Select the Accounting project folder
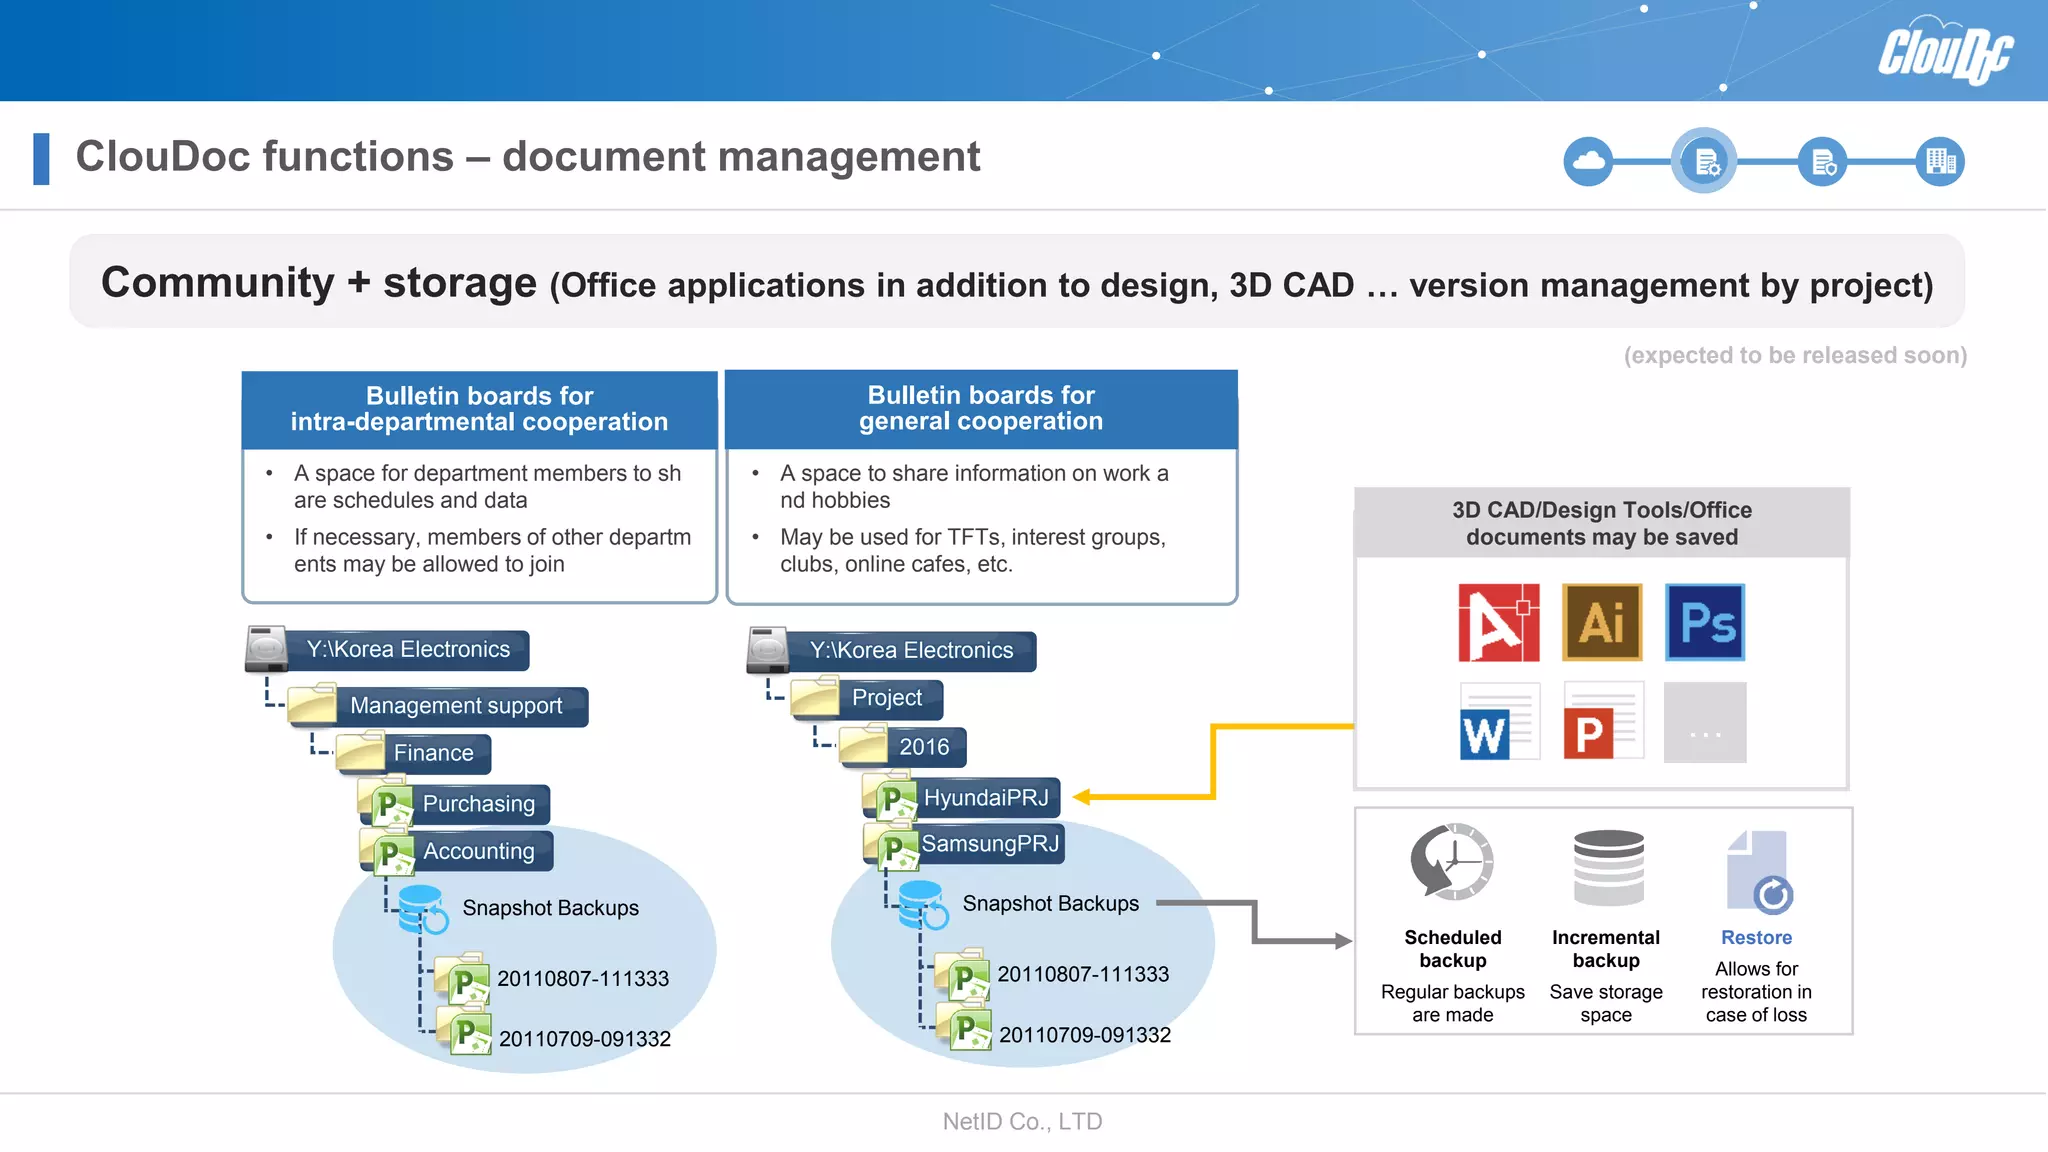This screenshot has height=1152, width=2048. pos(478,851)
